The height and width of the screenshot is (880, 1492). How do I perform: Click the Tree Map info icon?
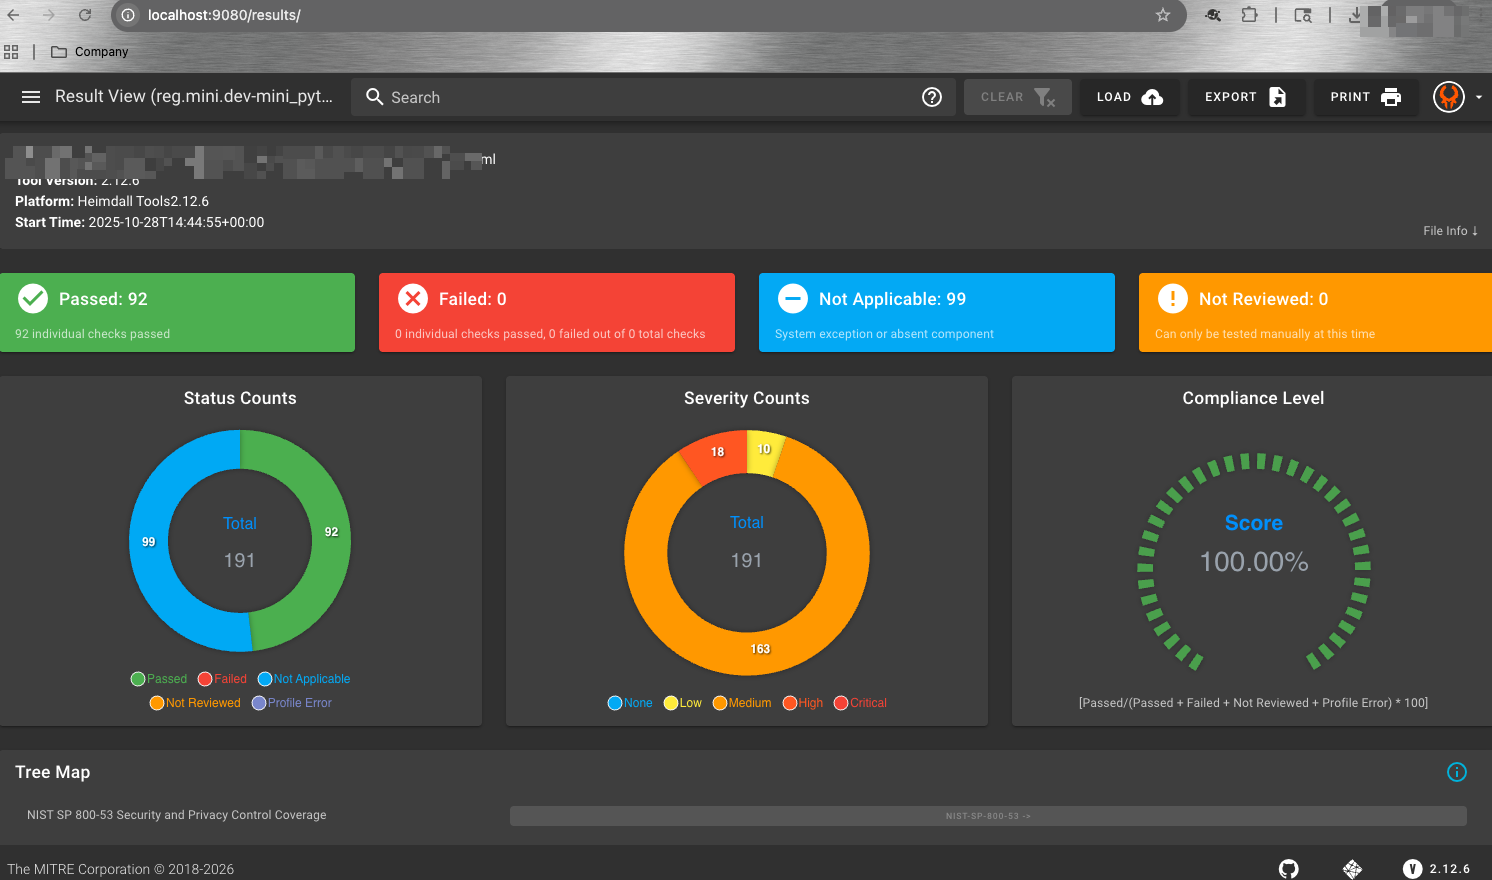[x=1457, y=772]
